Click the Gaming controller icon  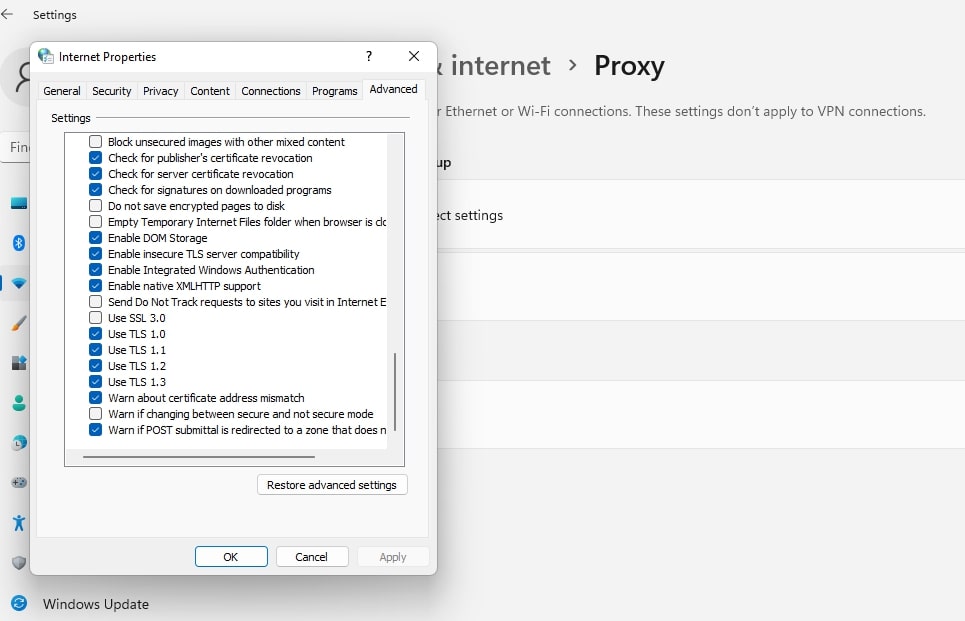coord(18,483)
